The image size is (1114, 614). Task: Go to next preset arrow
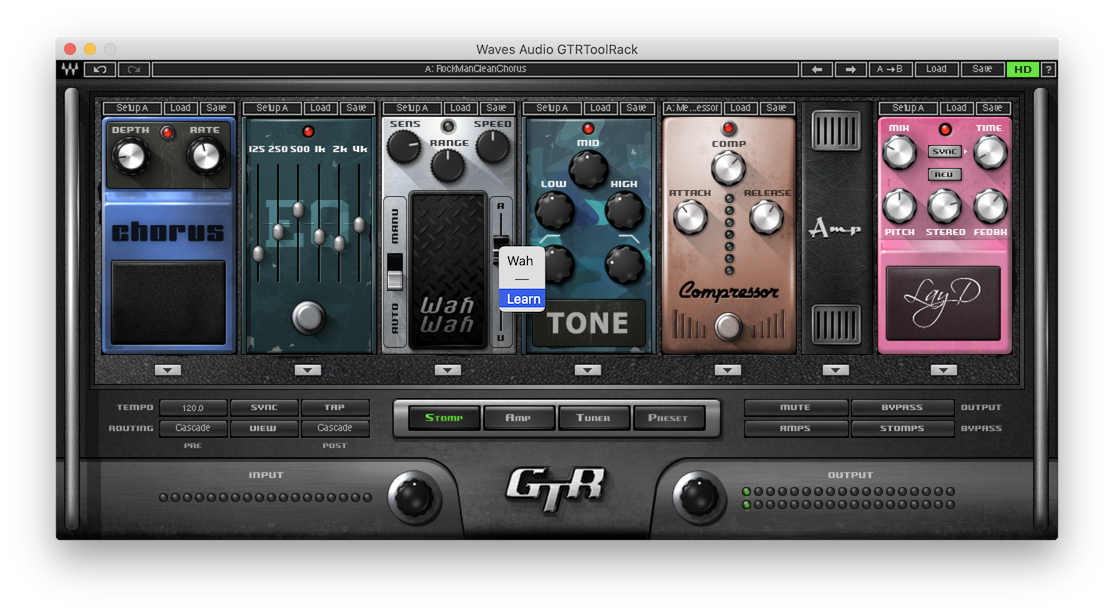850,69
